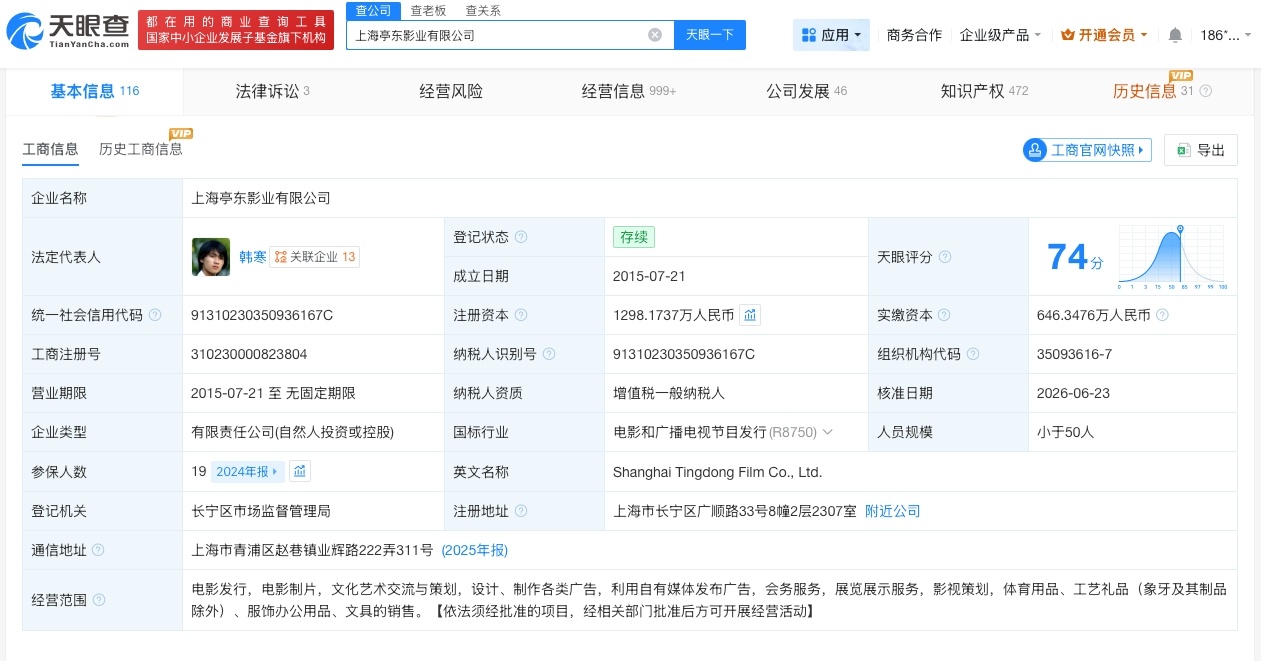Viewport: 1261px width, 661px height.
Task: Open the 商务合作 link
Action: tap(914, 35)
